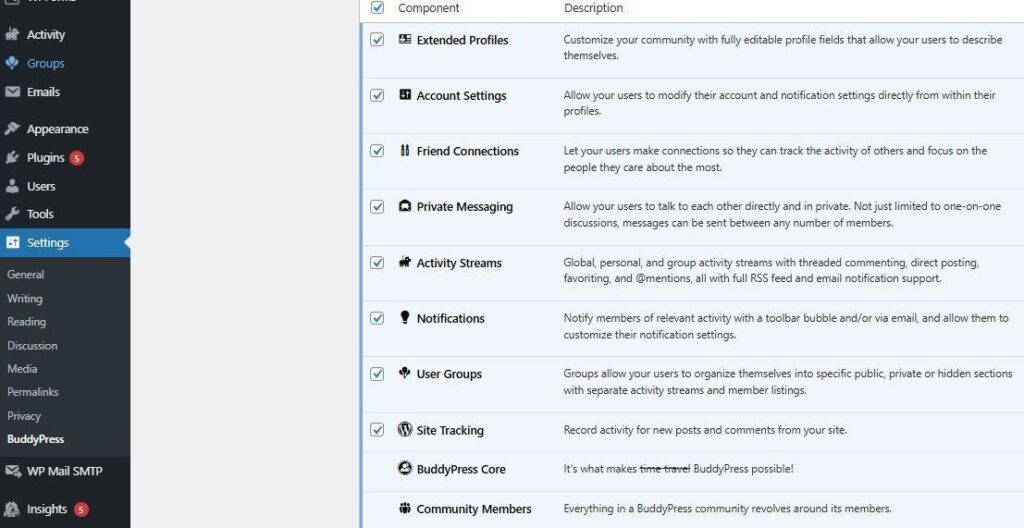1024x528 pixels.
Task: Click the Extended Profiles component icon
Action: click(x=405, y=39)
